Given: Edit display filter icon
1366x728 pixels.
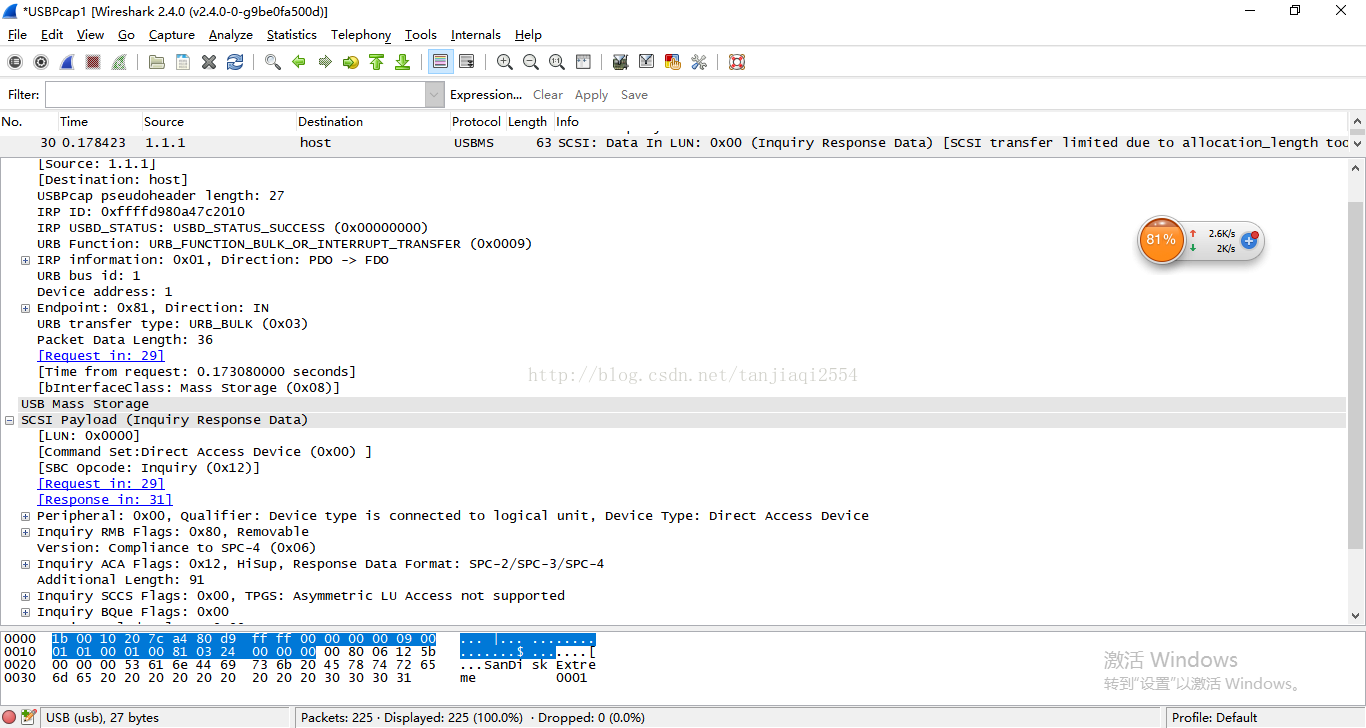Looking at the screenshot, I should pos(647,62).
